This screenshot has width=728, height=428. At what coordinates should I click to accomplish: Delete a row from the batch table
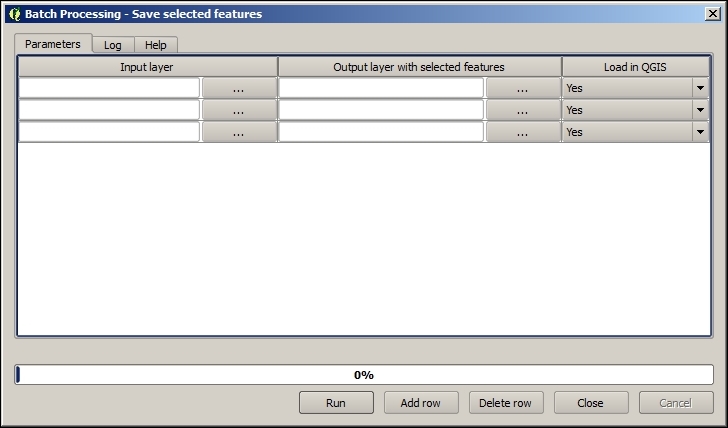(506, 402)
